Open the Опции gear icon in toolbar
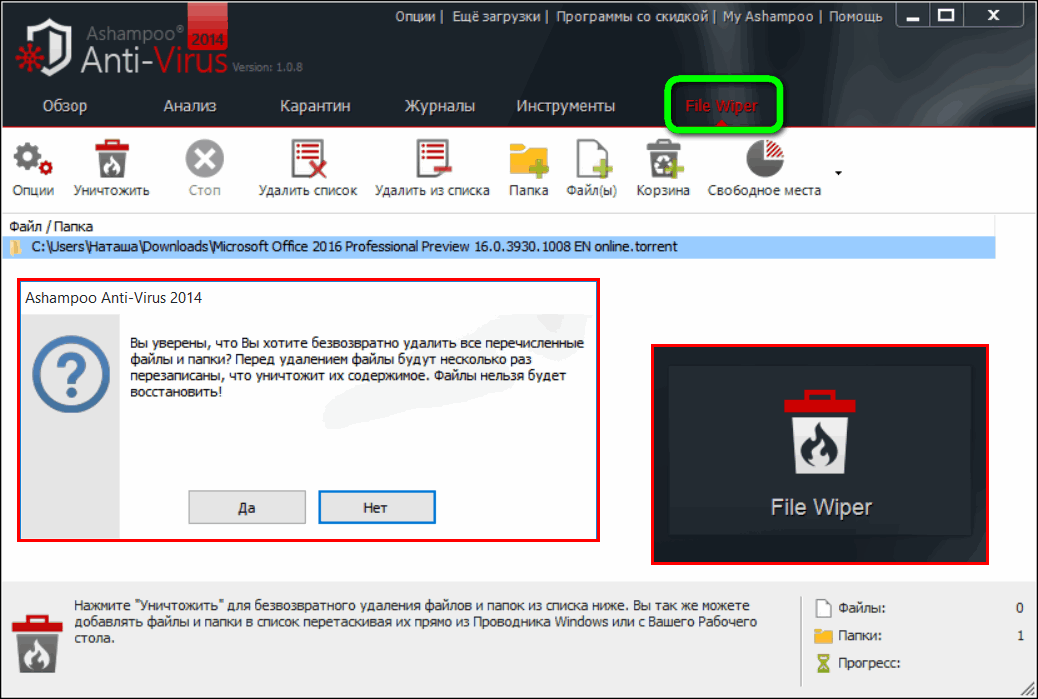This screenshot has width=1038, height=699. [x=32, y=160]
